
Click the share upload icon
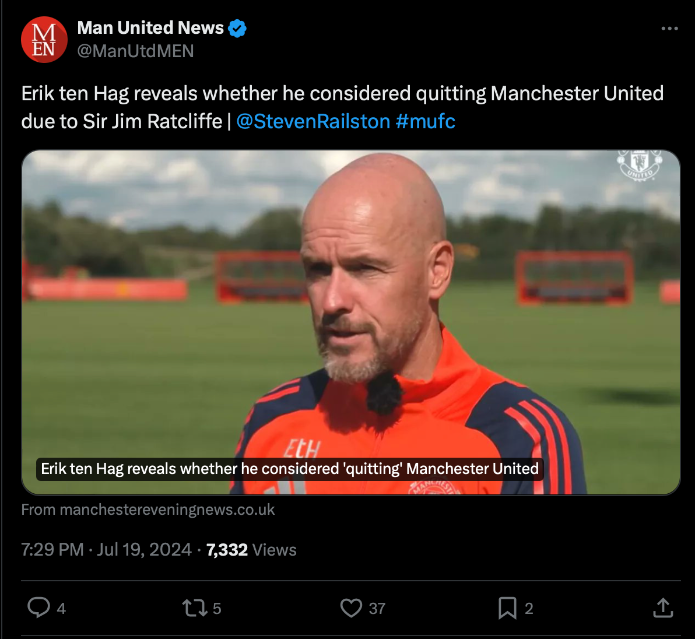point(663,608)
